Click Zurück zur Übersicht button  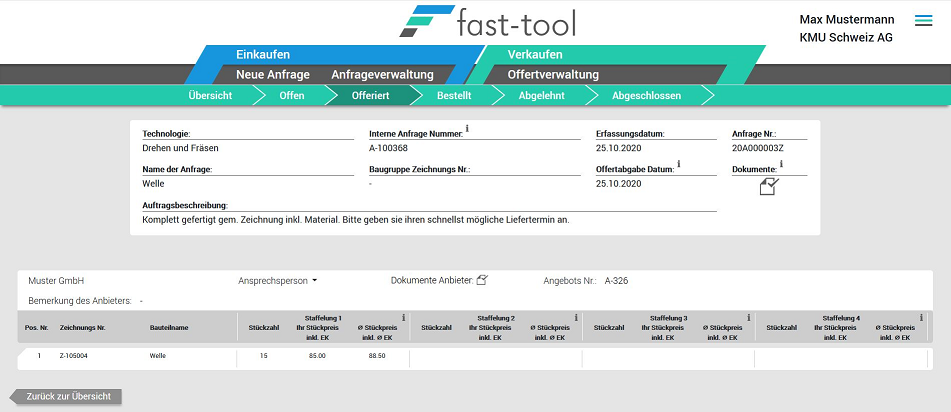[68, 397]
